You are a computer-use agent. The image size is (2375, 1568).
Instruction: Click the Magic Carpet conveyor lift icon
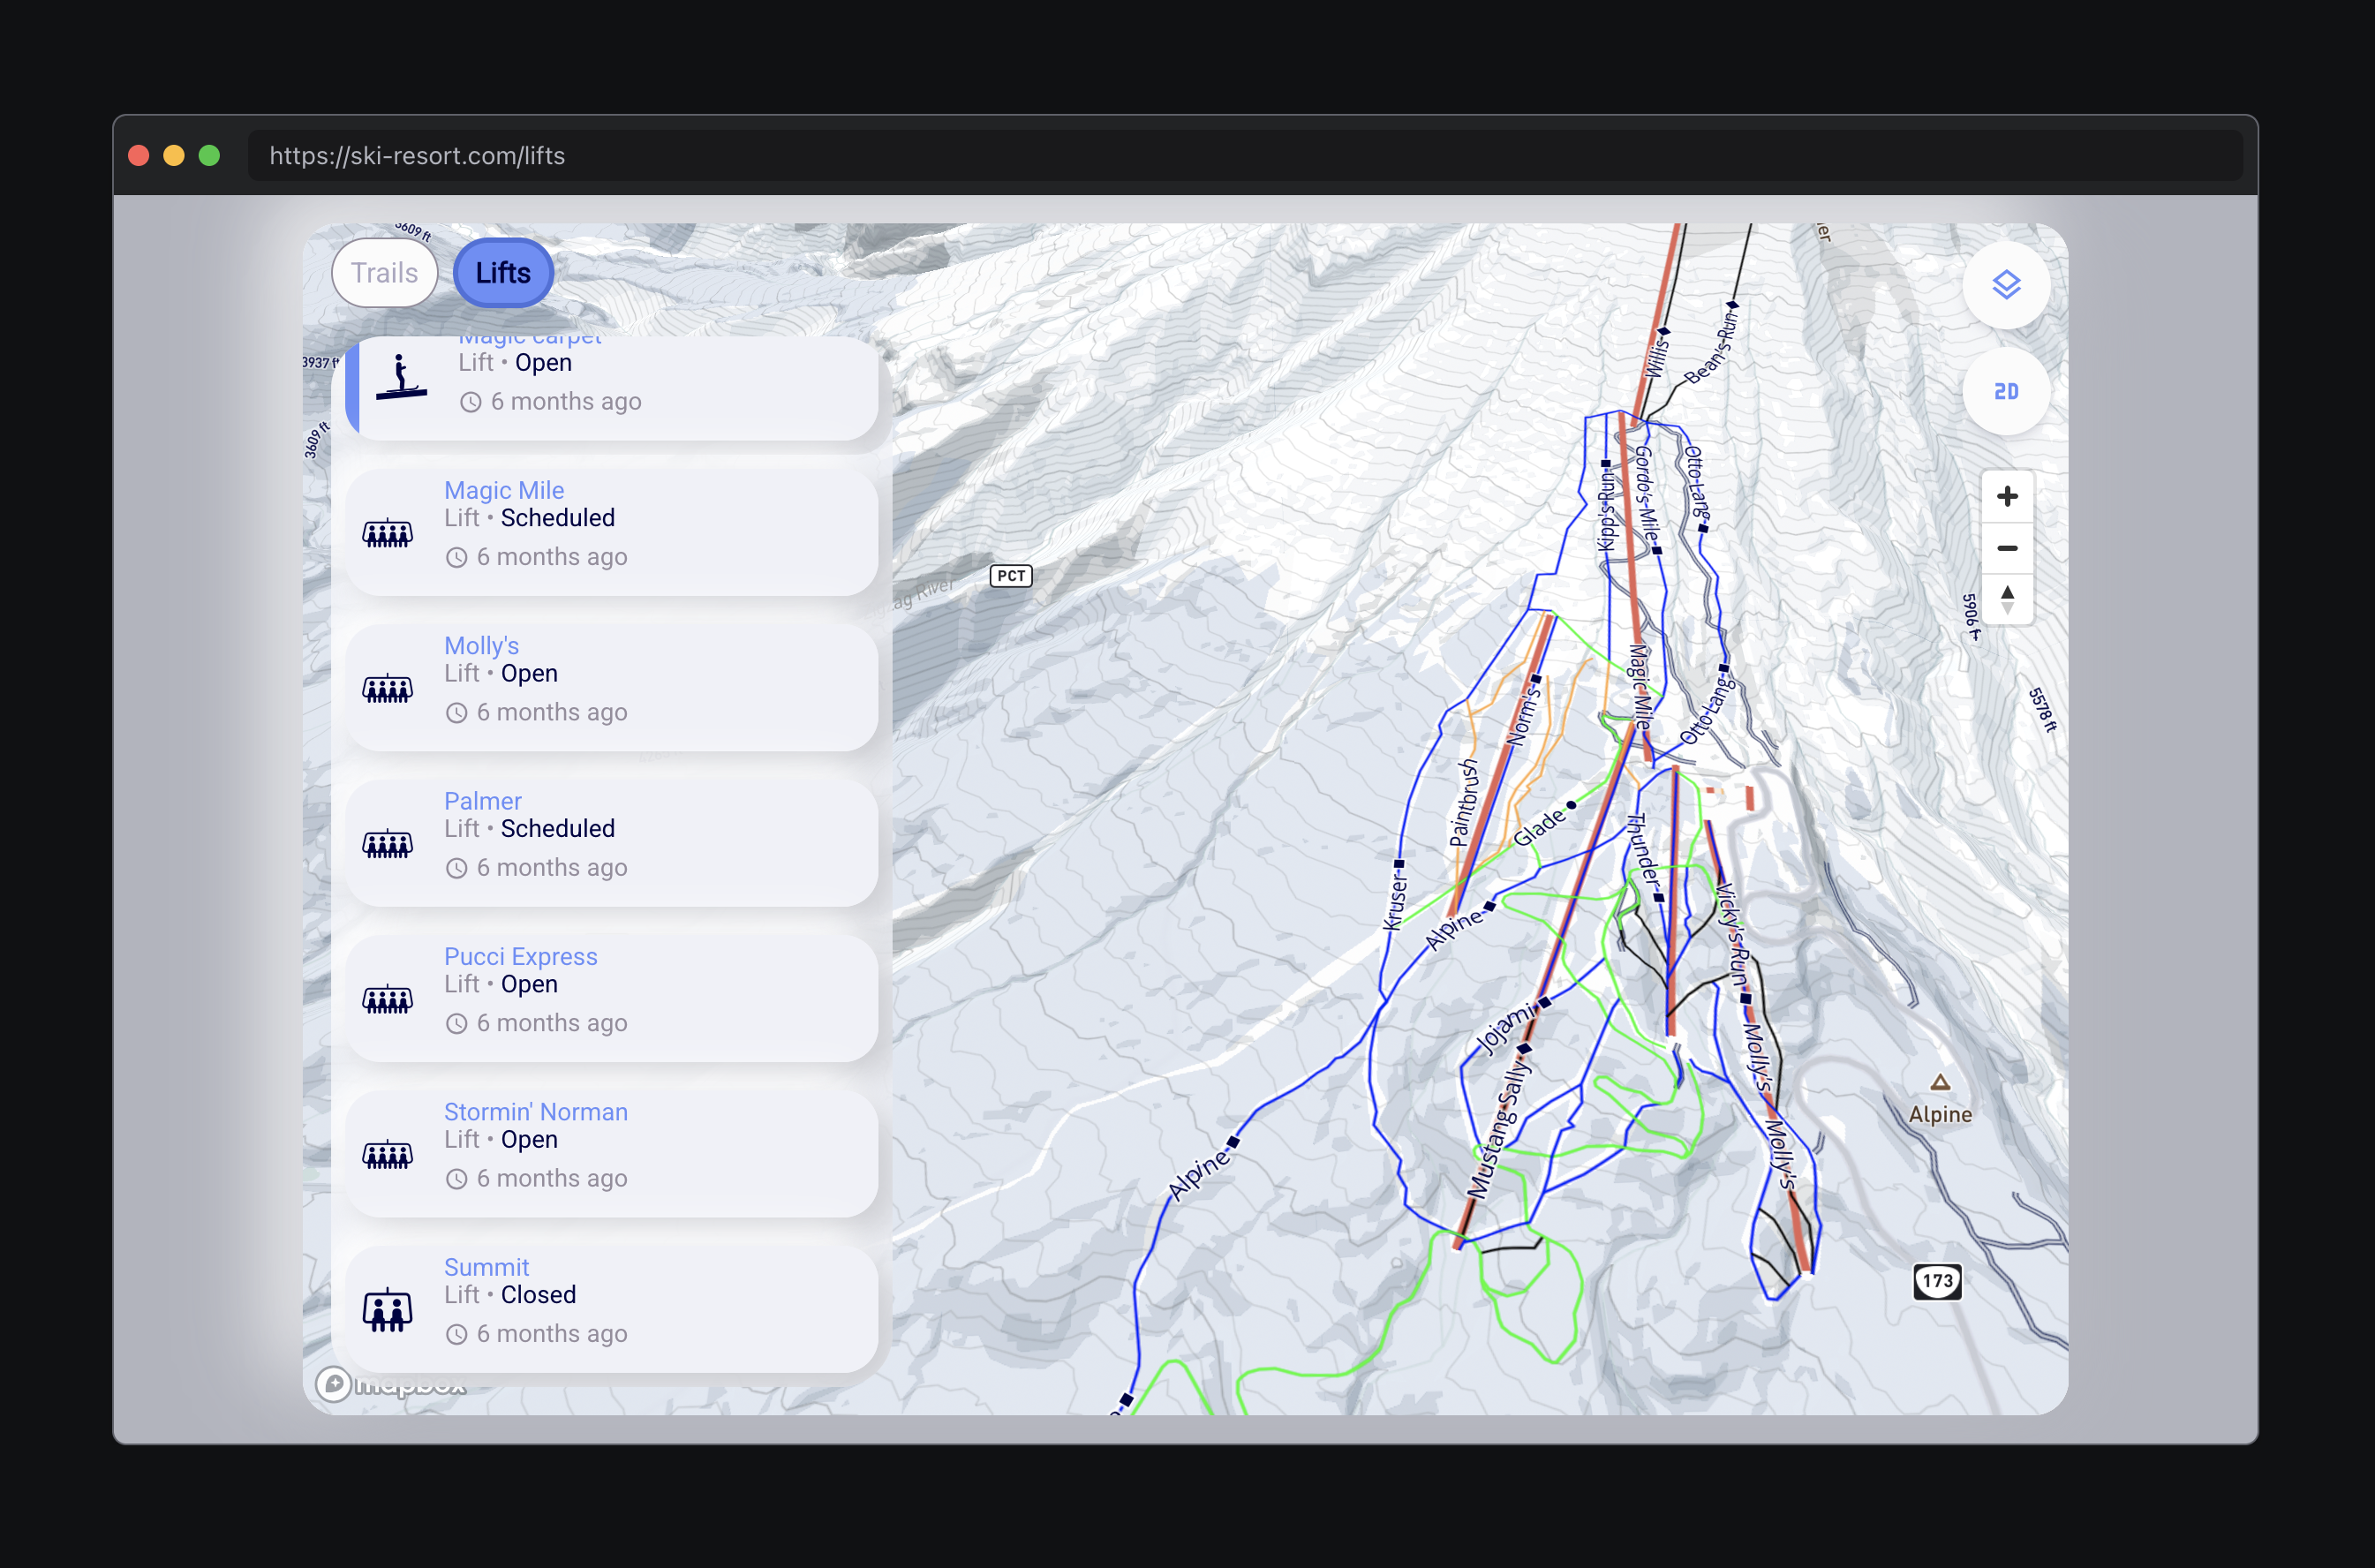coord(401,378)
